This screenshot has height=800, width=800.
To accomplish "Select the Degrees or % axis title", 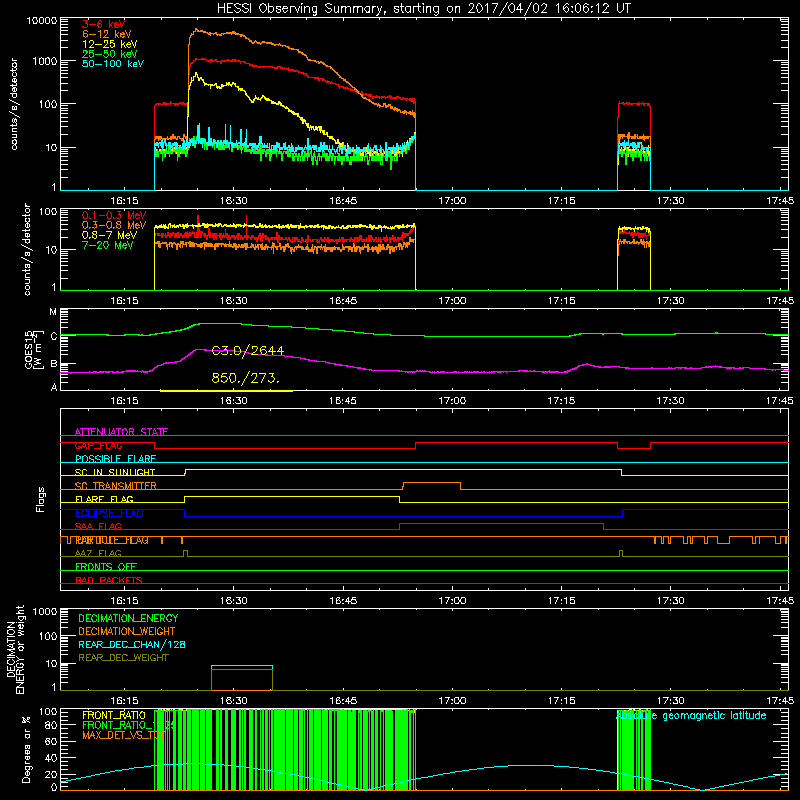I will pyautogui.click(x=26, y=750).
